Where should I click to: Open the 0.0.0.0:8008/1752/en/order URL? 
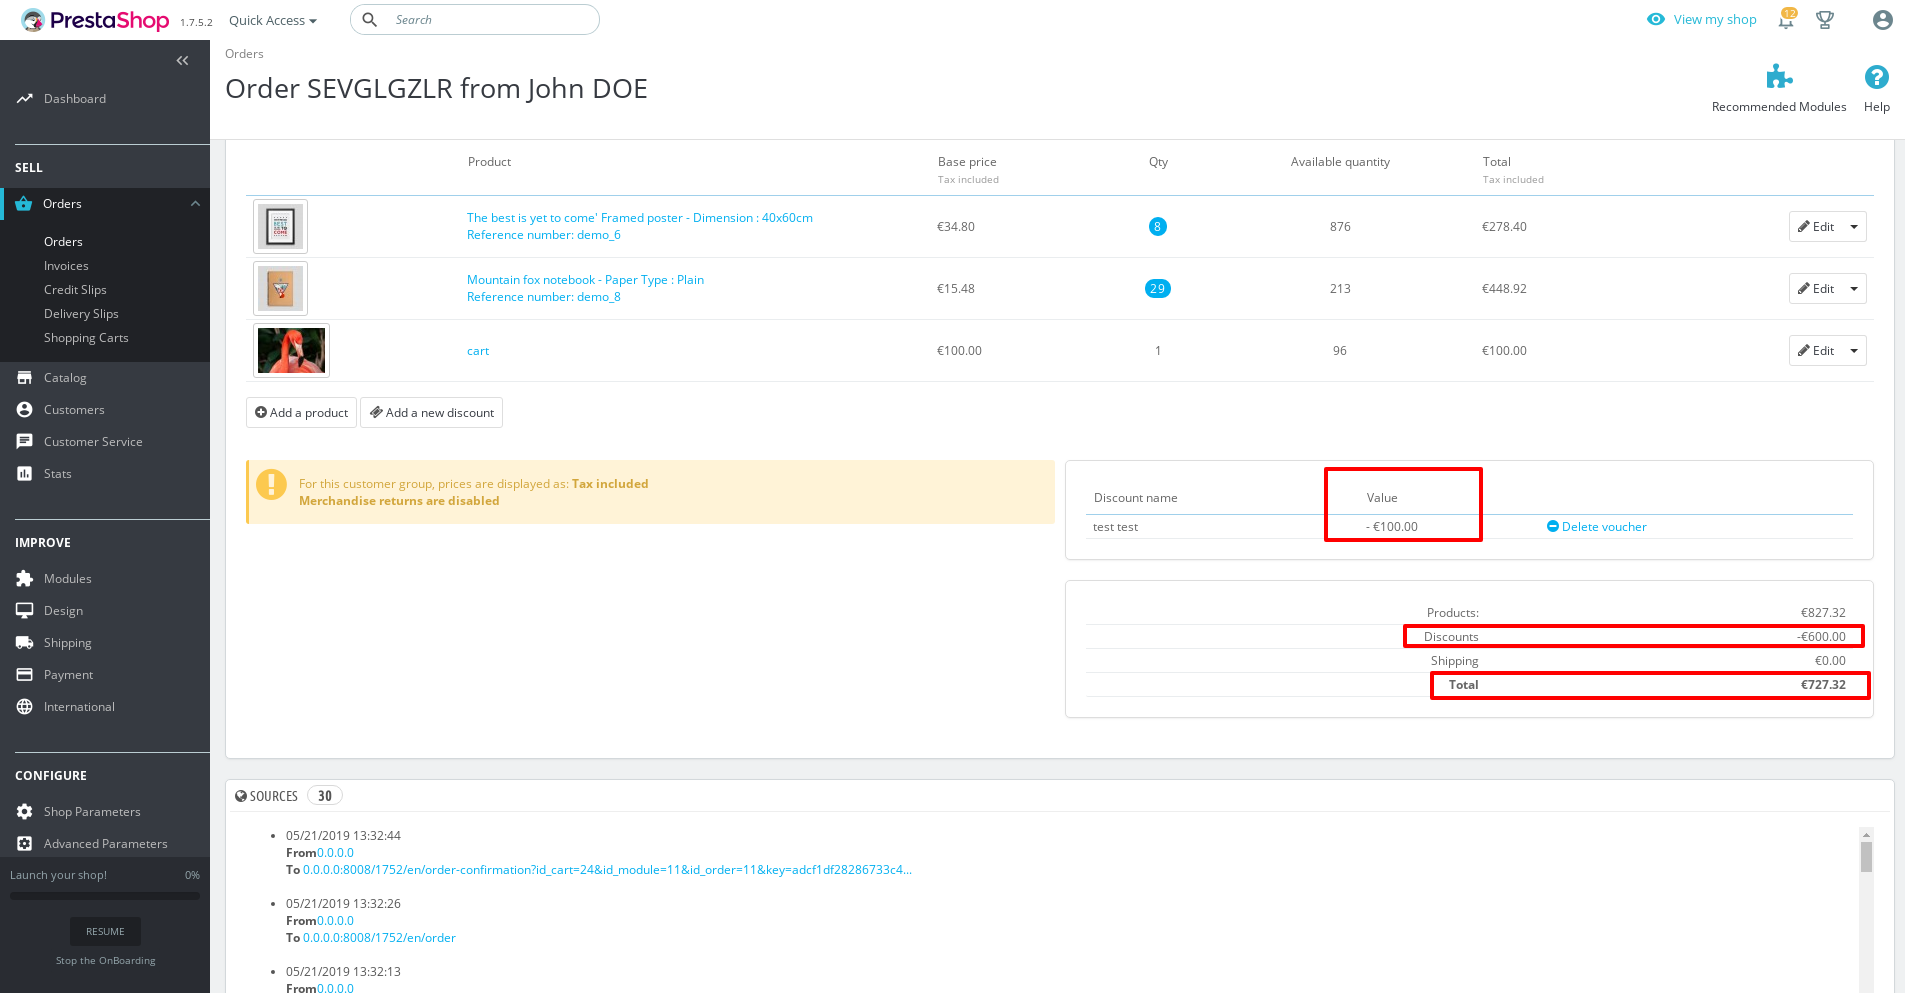tap(379, 938)
